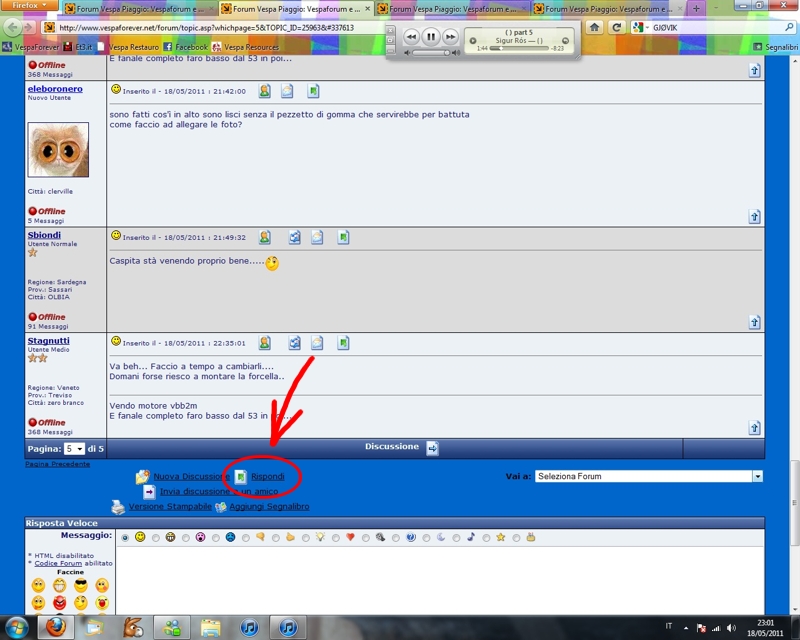Select the grinning face message icon radio
The height and width of the screenshot is (640, 800).
[x=155, y=538]
